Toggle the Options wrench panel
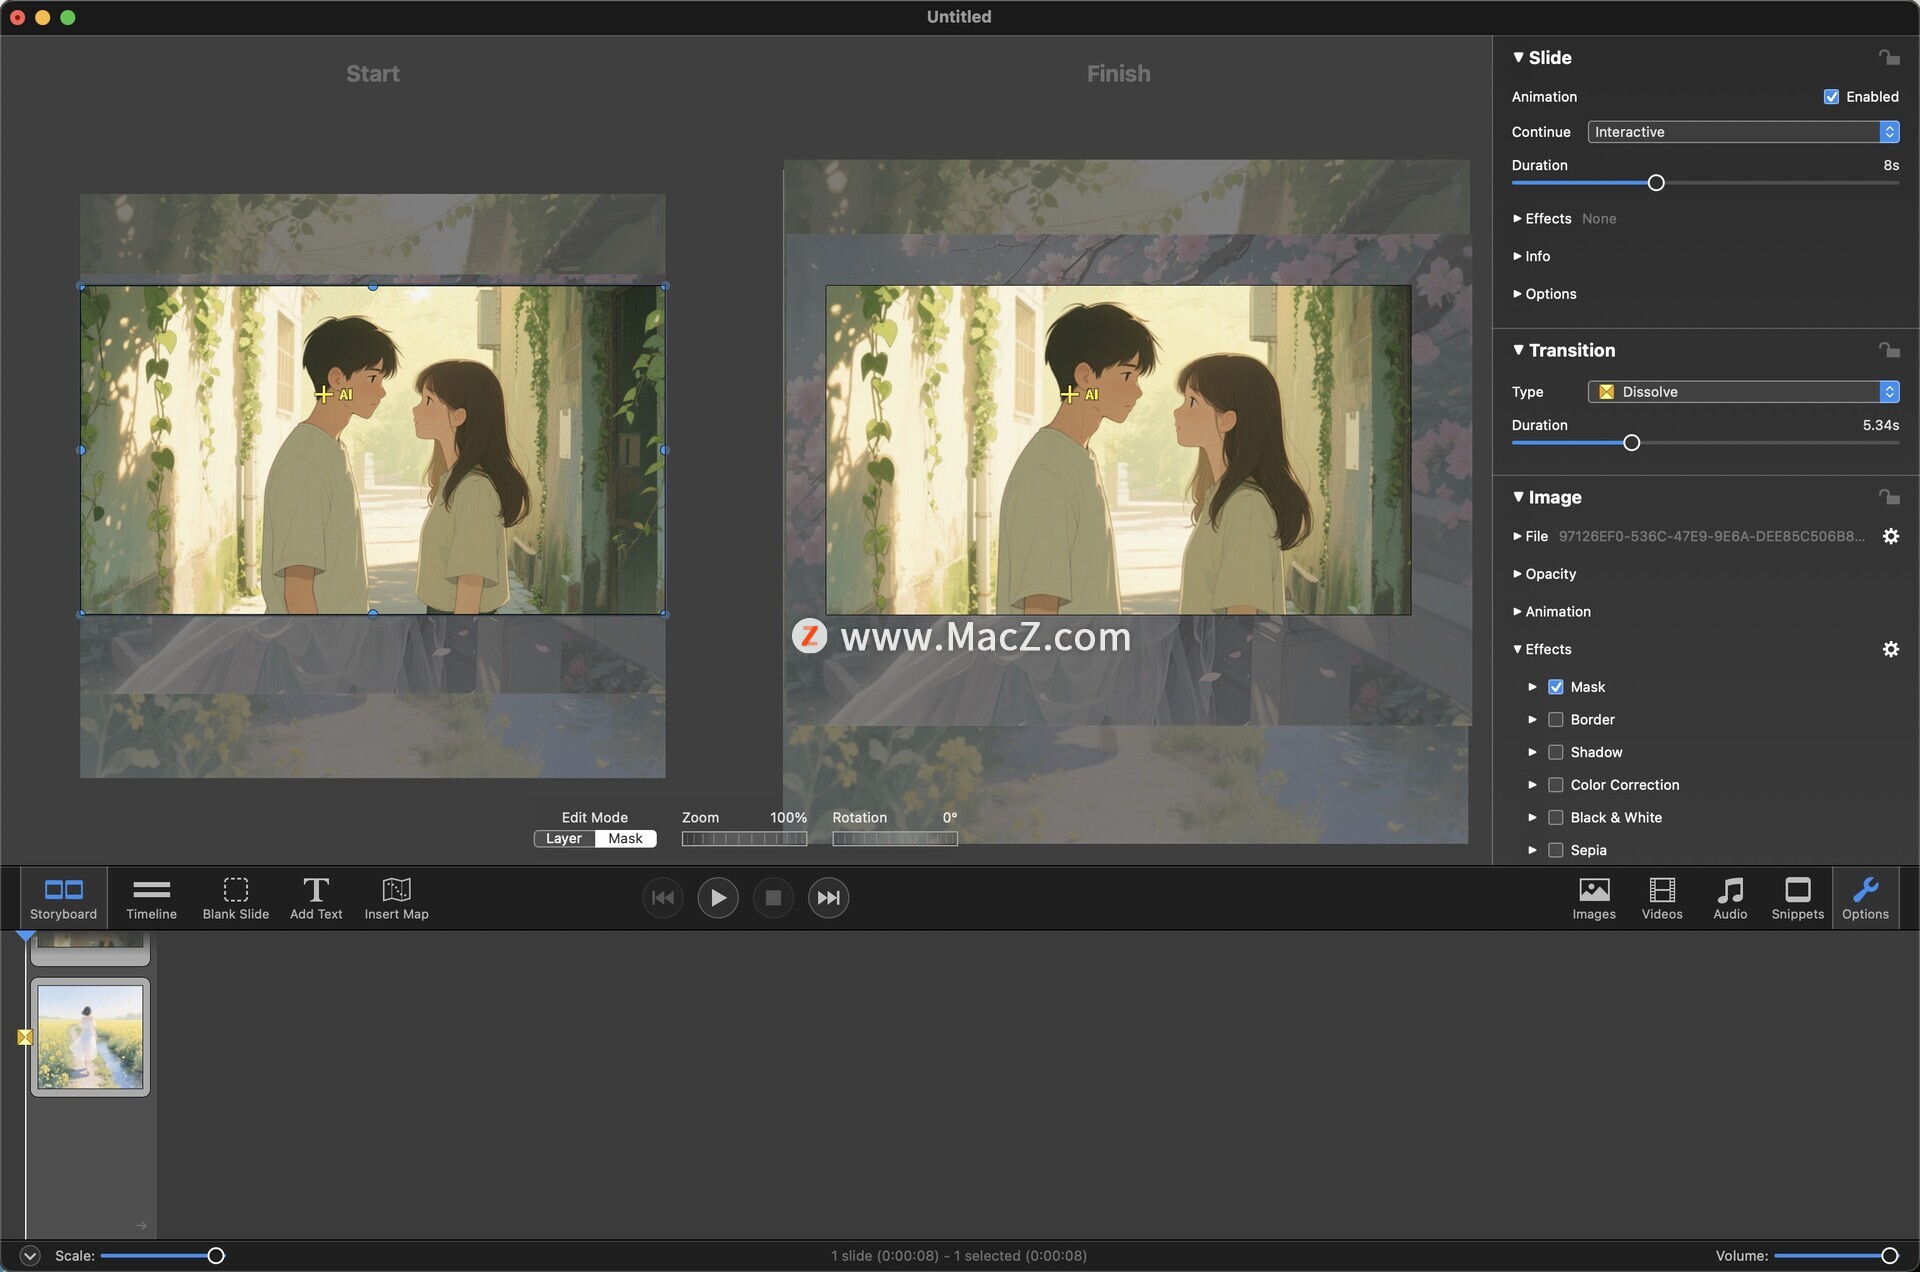 1865,898
